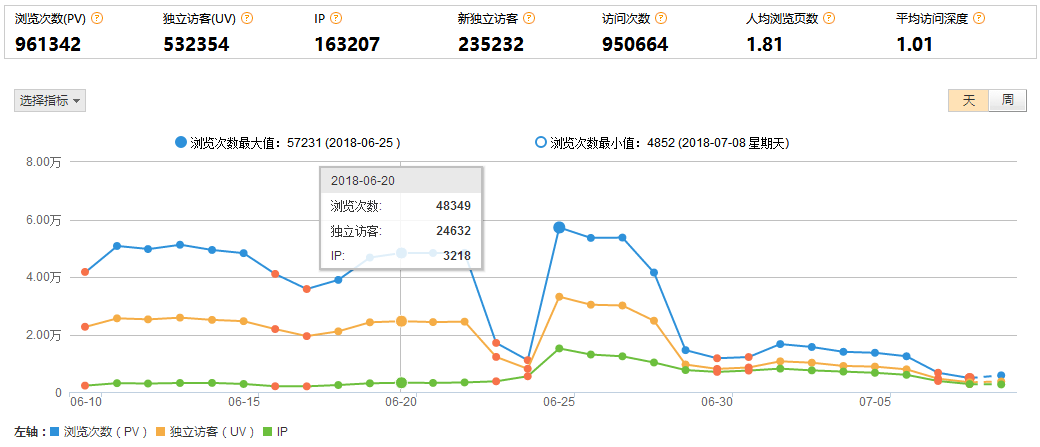Click the 532354 unique visitors total
Viewport: 1040px width, 447px height.
pyautogui.click(x=196, y=44)
